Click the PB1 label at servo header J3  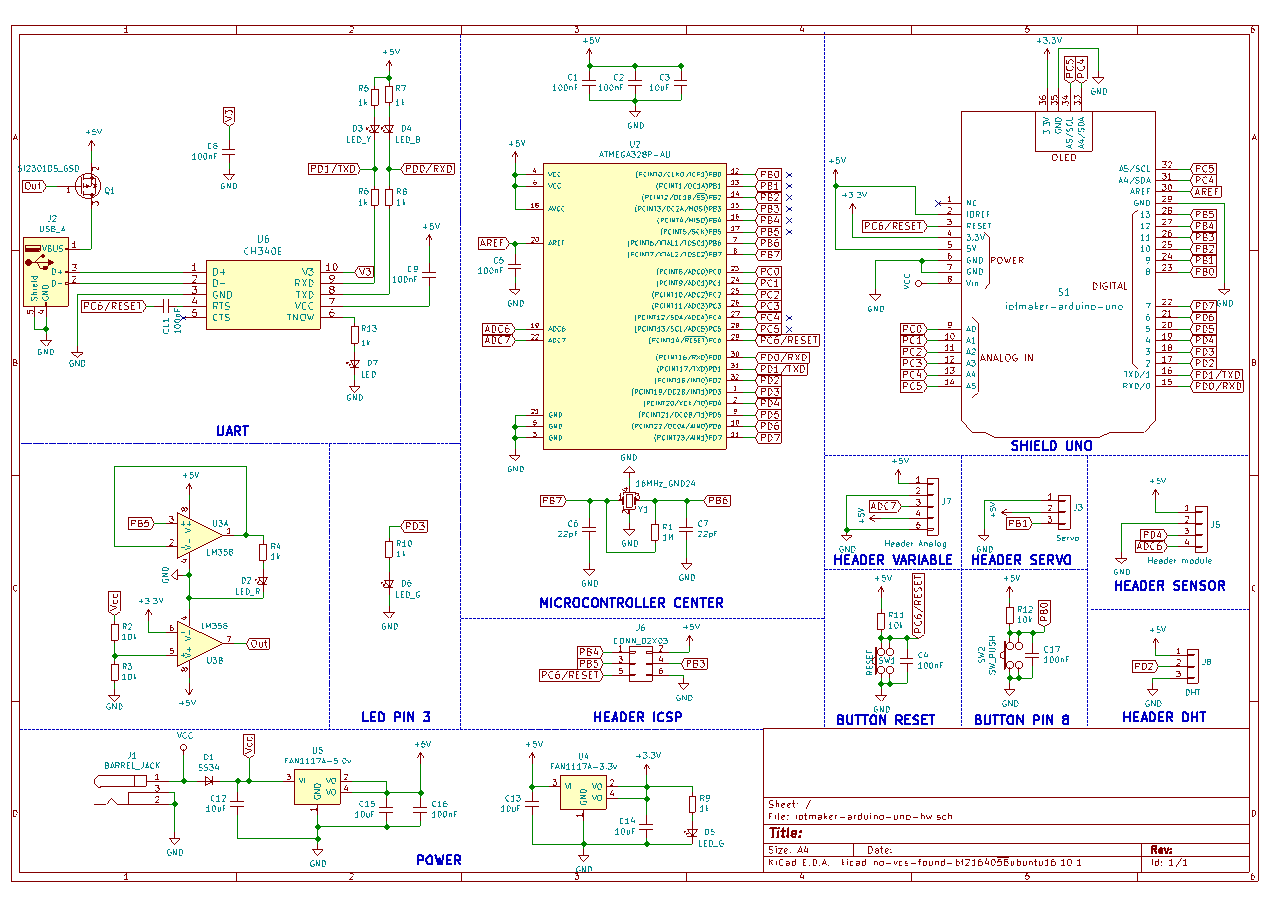[x=1019, y=523]
